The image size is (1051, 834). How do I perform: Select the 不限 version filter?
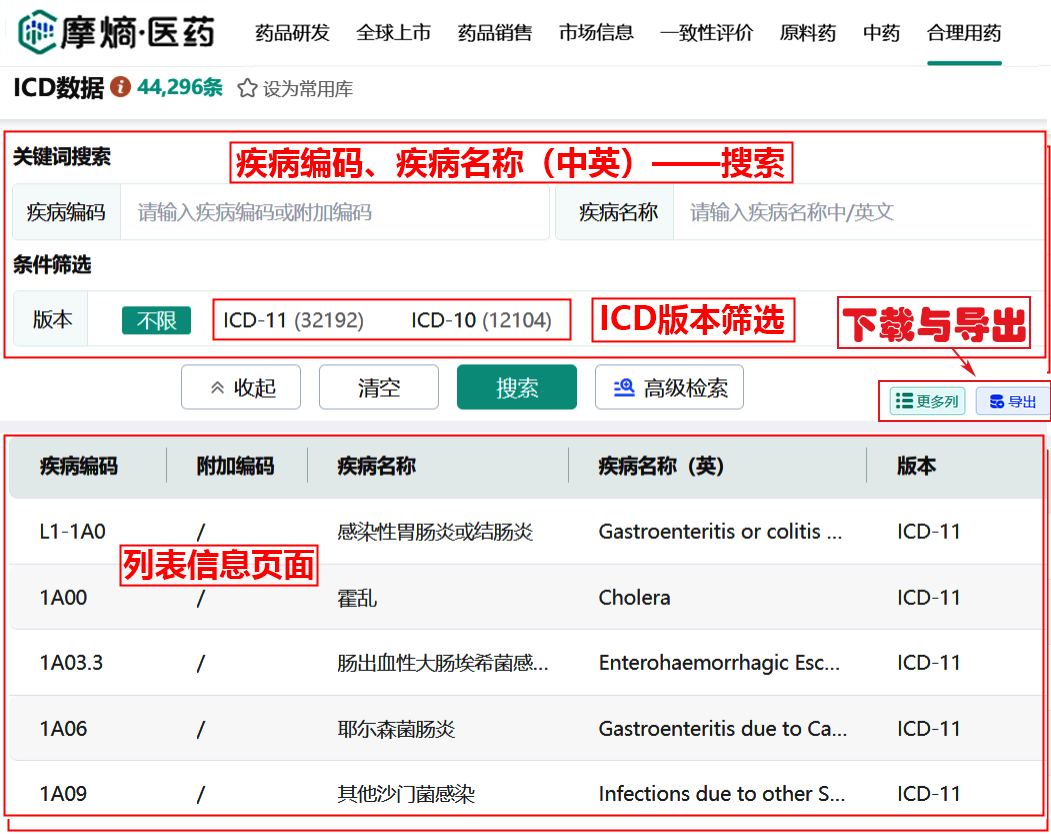(156, 320)
